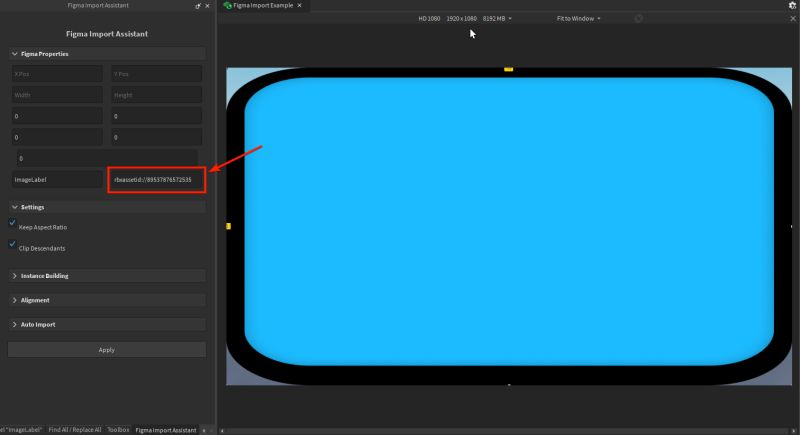Undock the Figma Import Assistant panel
The width and height of the screenshot is (800, 435).
click(x=198, y=6)
